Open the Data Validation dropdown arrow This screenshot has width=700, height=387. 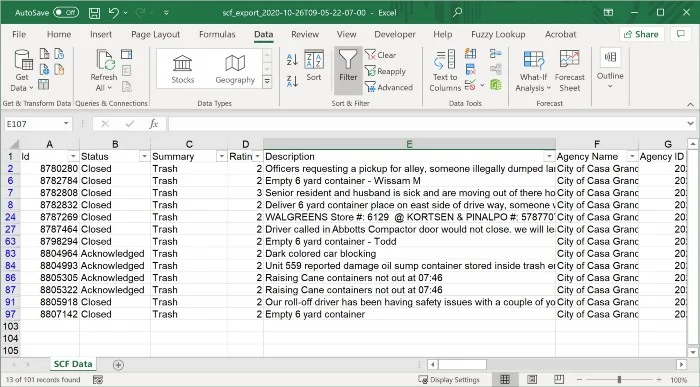pos(482,85)
